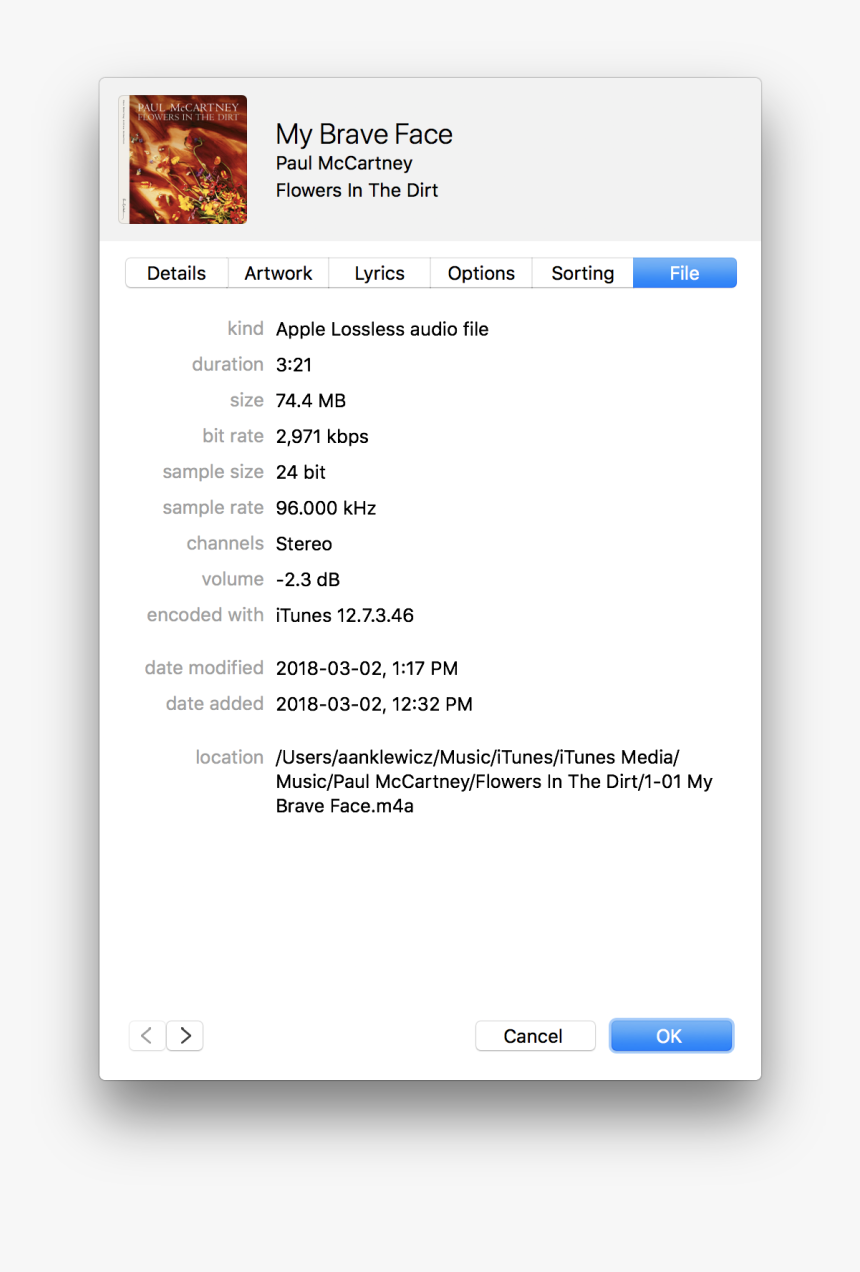
Task: Confirm changes with the OK button
Action: (x=671, y=1035)
